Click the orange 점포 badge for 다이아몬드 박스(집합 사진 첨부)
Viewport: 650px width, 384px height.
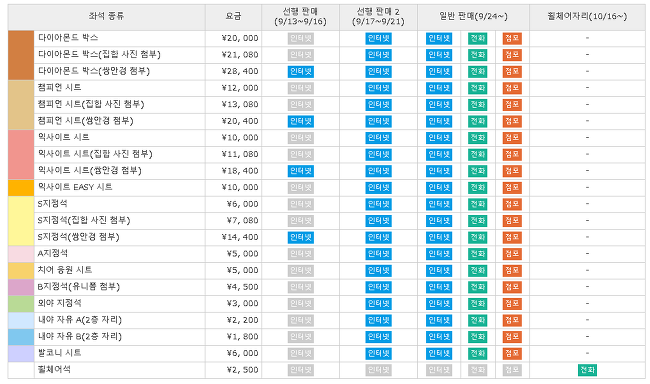point(512,55)
